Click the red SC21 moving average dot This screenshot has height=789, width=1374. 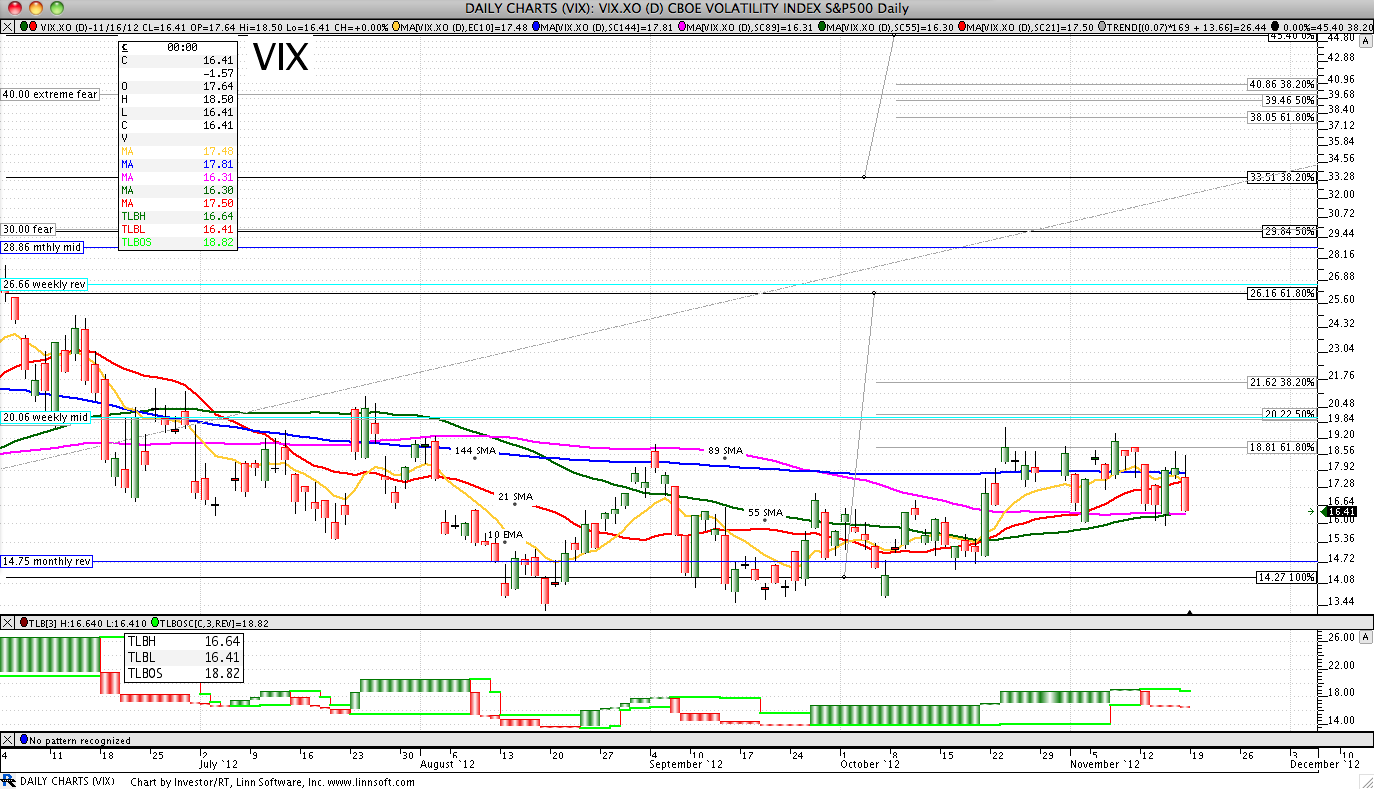pos(961,25)
